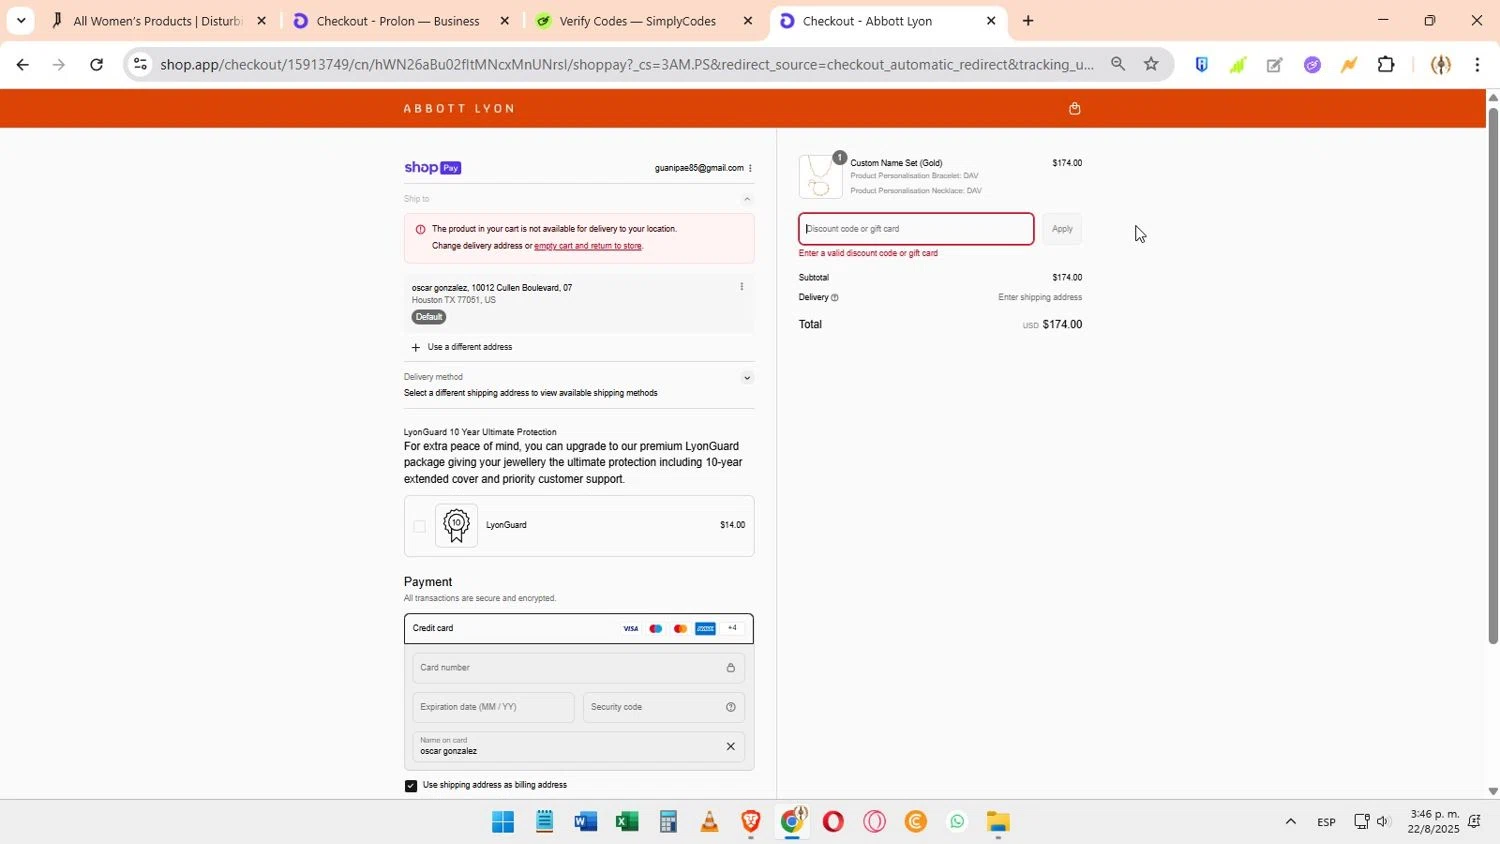Open the taskbar clock and date
Viewport: 1500px width, 844px height.
[x=1434, y=822]
